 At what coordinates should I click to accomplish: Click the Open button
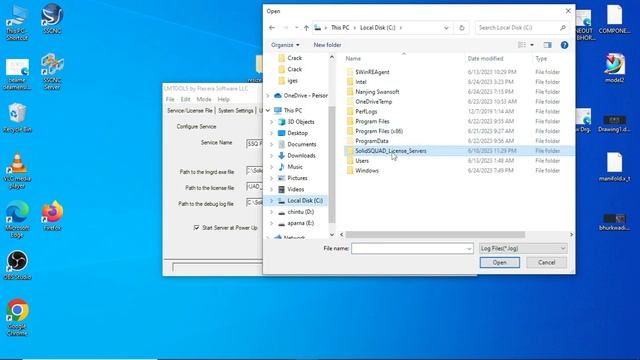(500, 262)
